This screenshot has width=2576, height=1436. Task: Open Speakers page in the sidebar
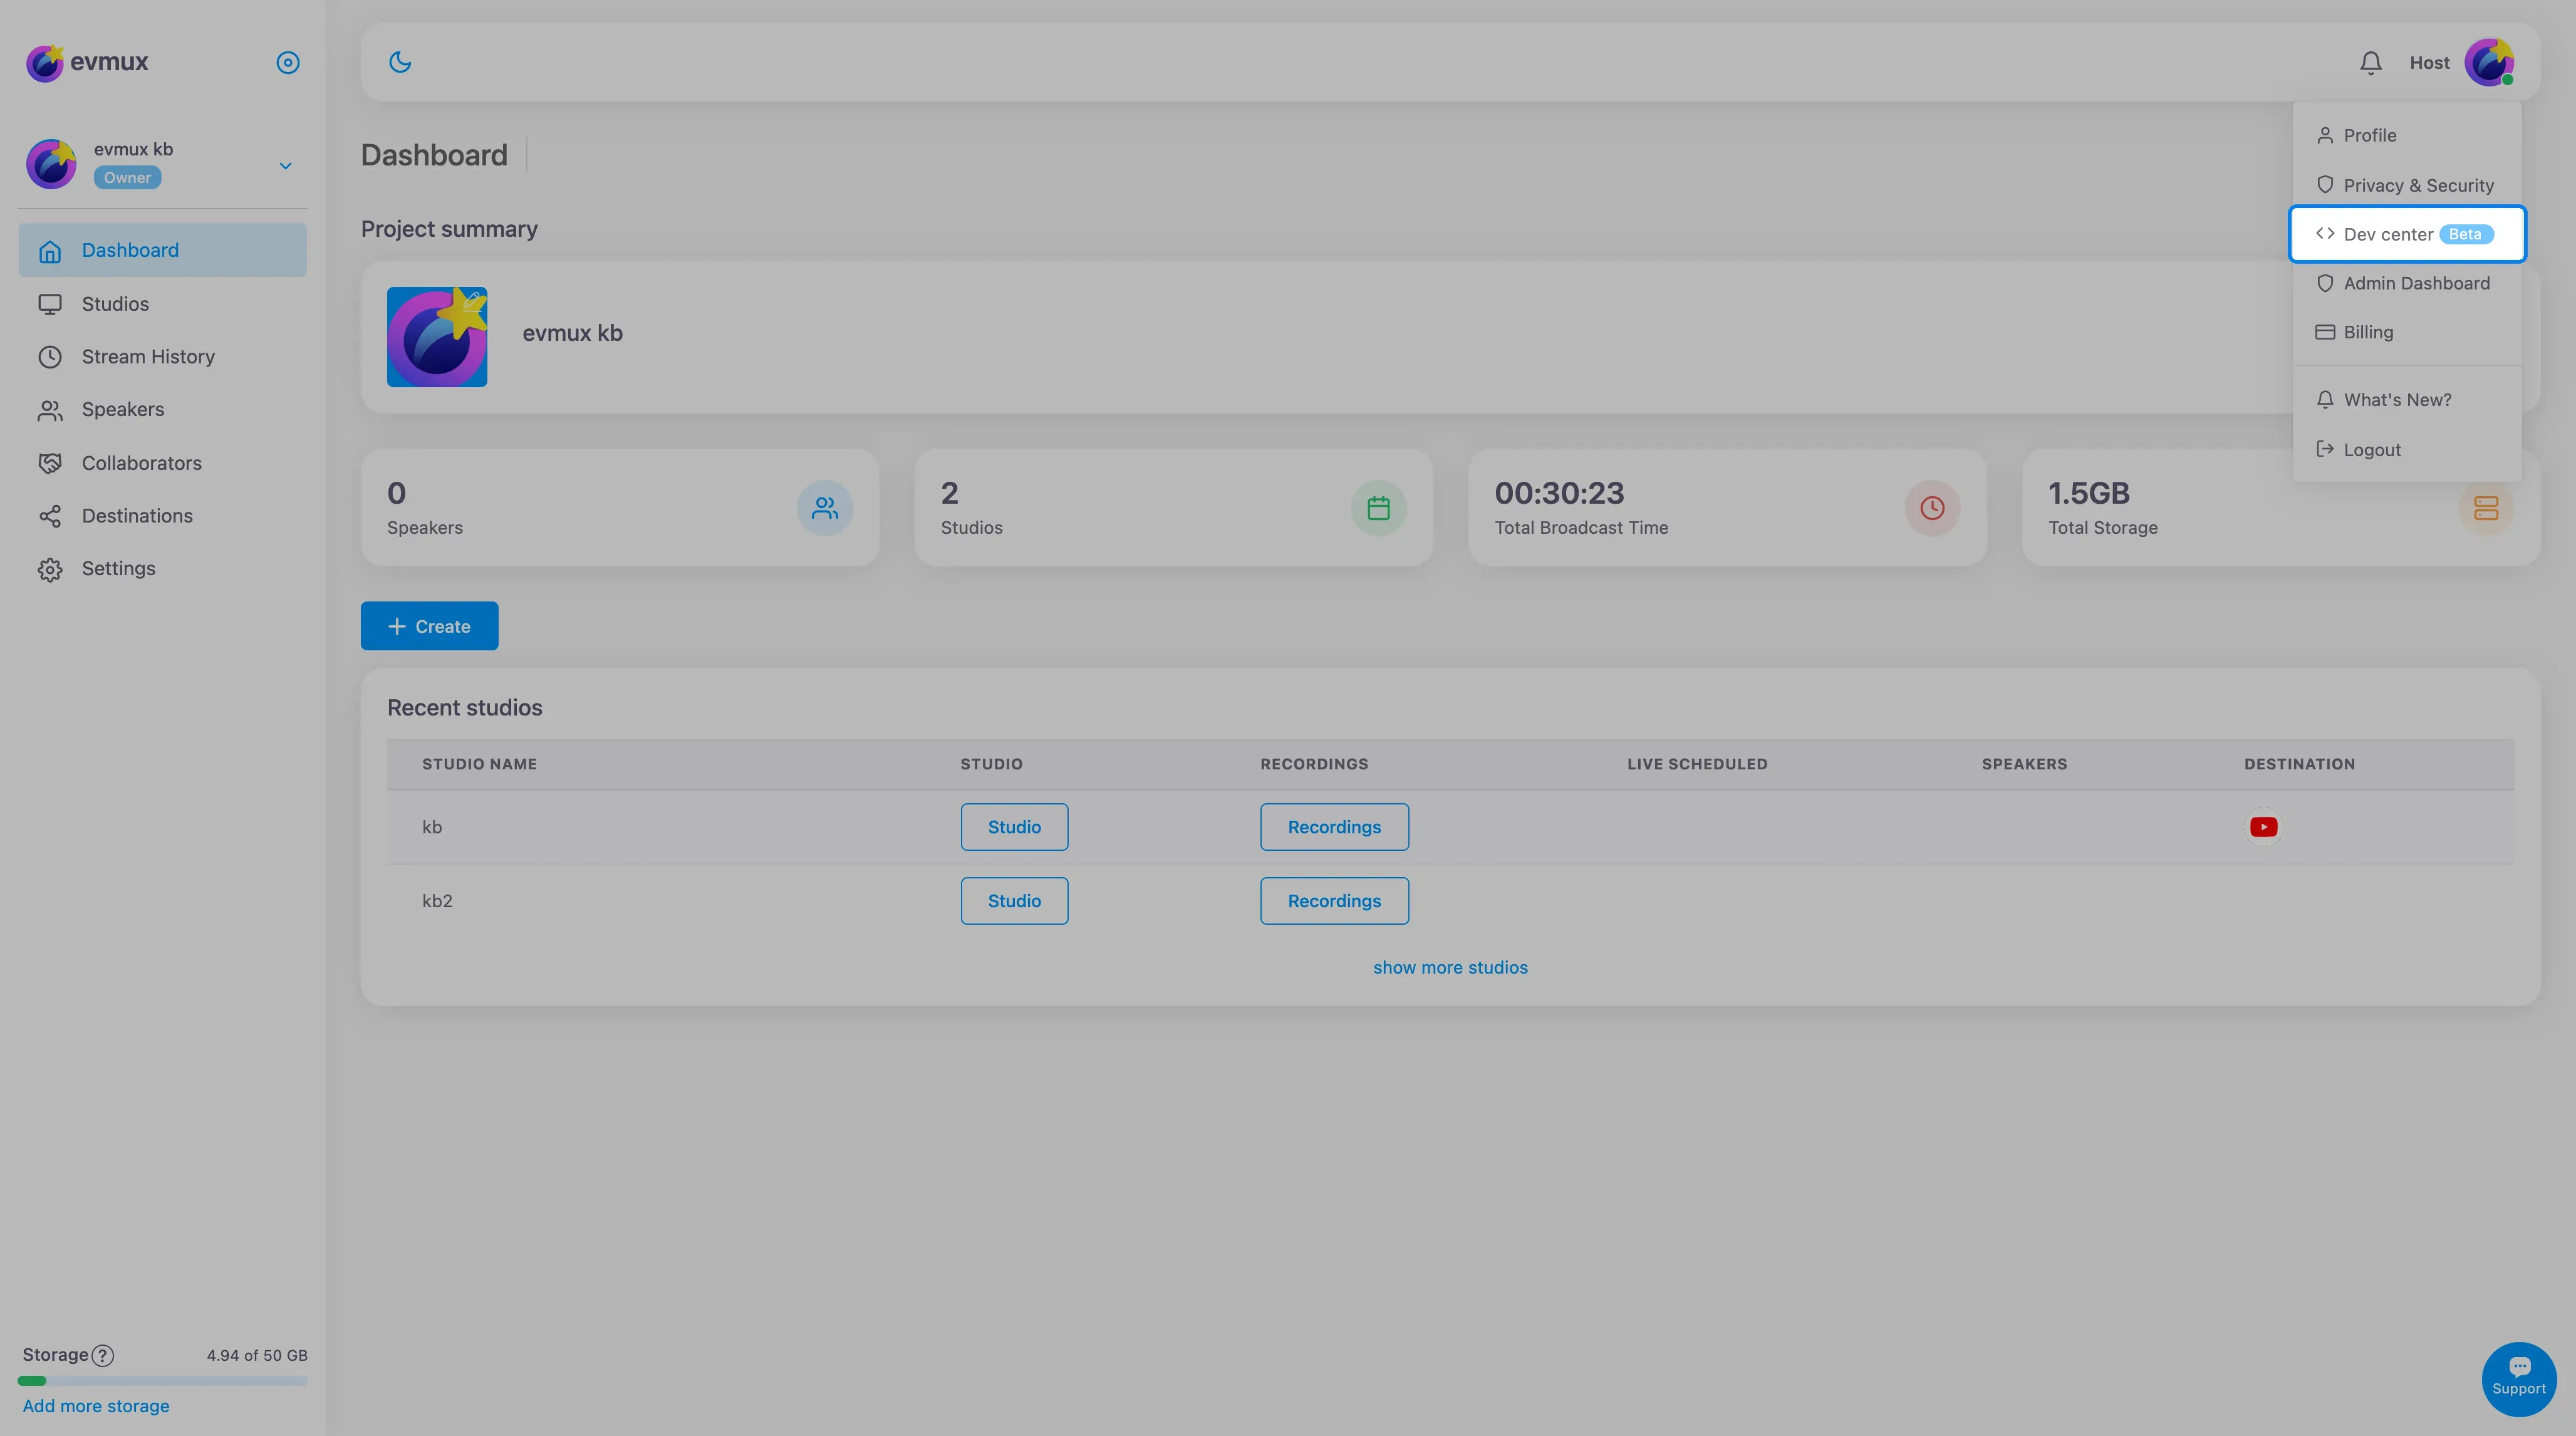(x=162, y=410)
